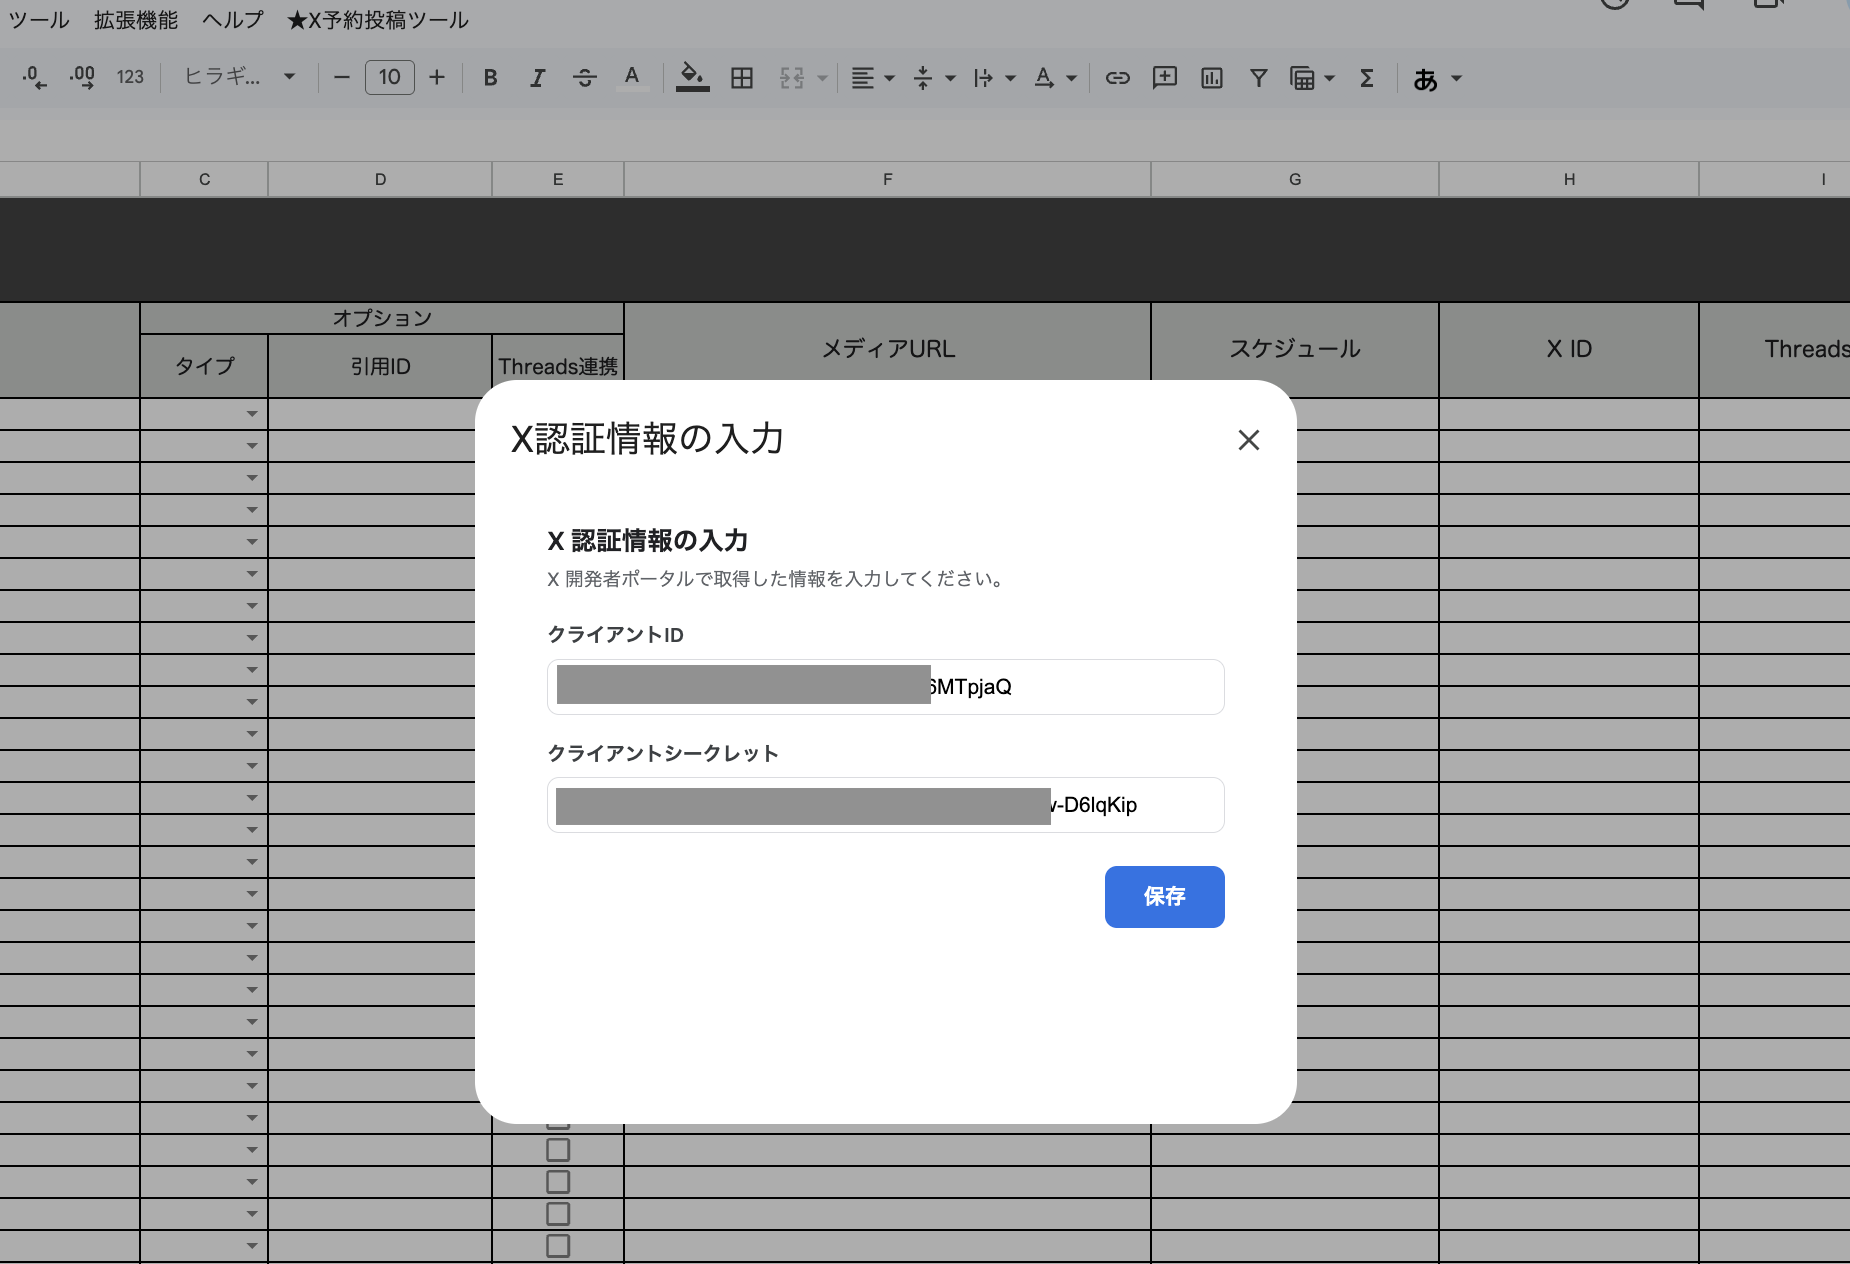Click the クライアントシークレット input field
Screen dimensions: 1850x1264
click(x=886, y=805)
